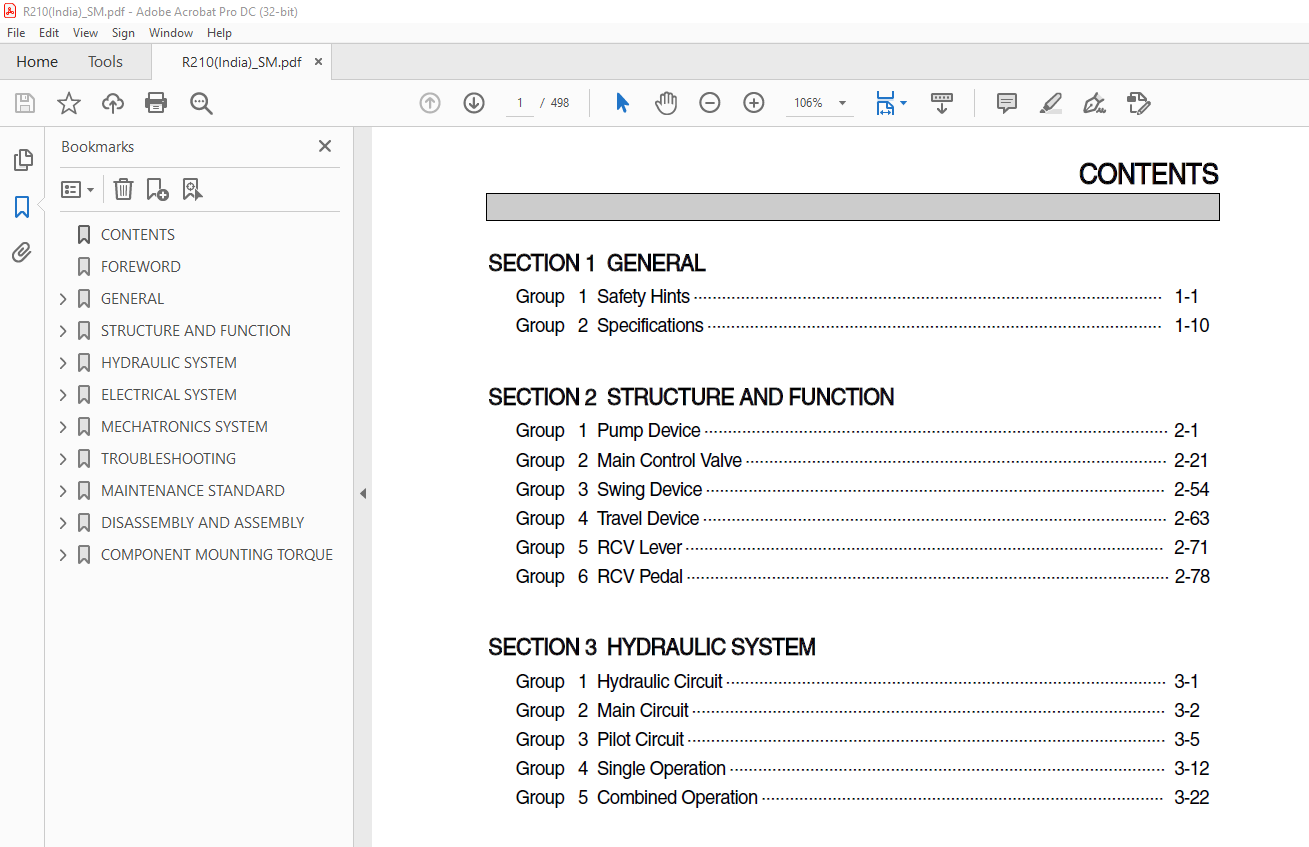Activate the hand pan tool
1309x847 pixels.
666,103
